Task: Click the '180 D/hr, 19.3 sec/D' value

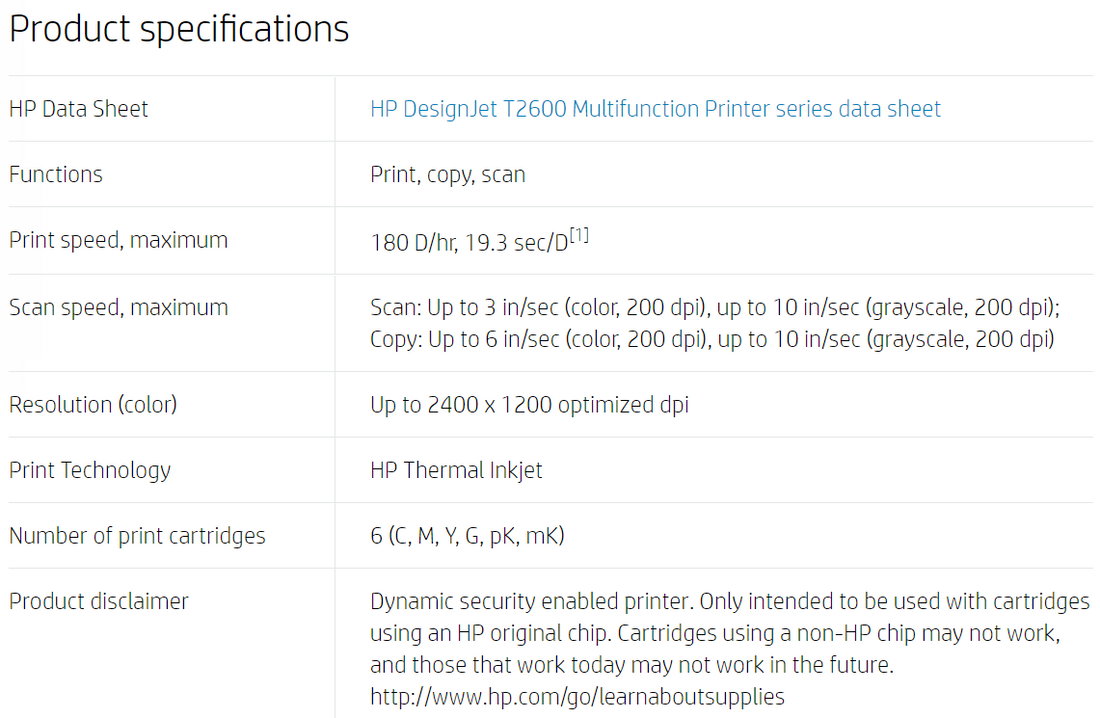Action: (x=468, y=243)
